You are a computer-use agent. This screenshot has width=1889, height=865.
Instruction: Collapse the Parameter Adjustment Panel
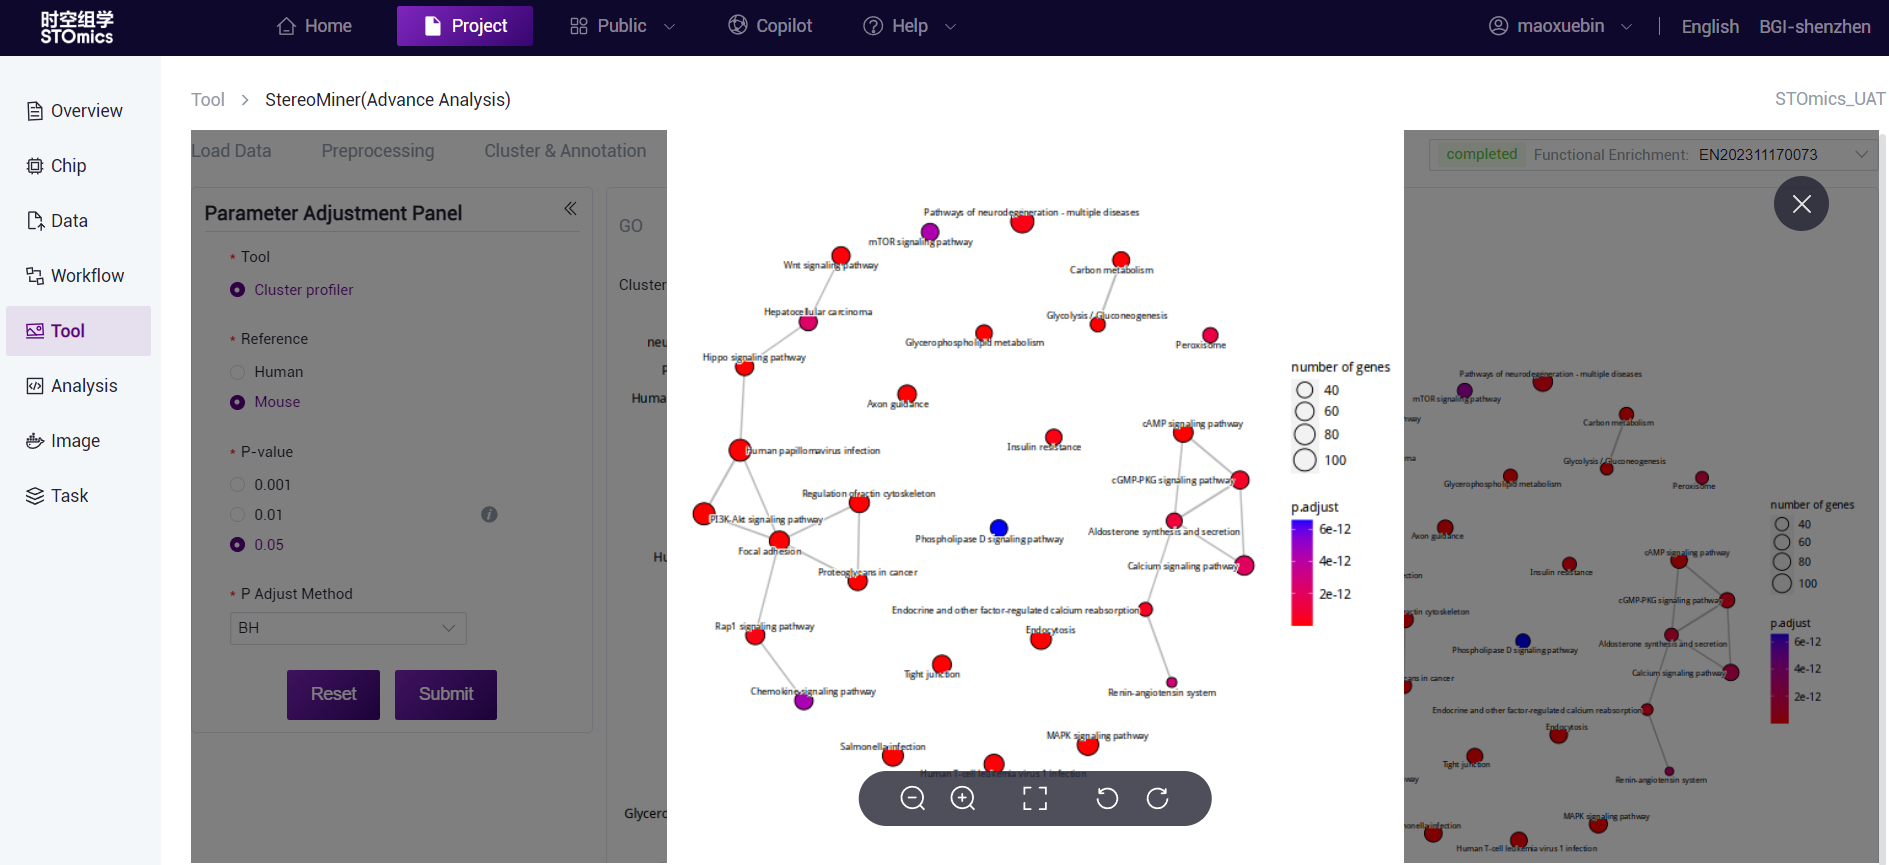(570, 209)
